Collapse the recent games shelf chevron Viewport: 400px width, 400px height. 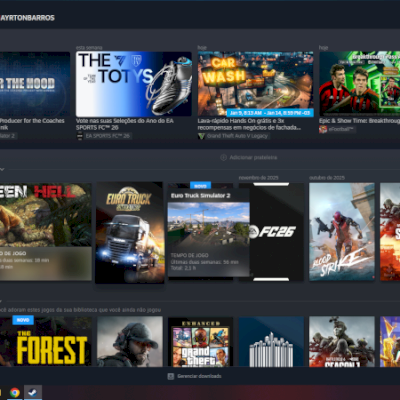(x=2, y=169)
